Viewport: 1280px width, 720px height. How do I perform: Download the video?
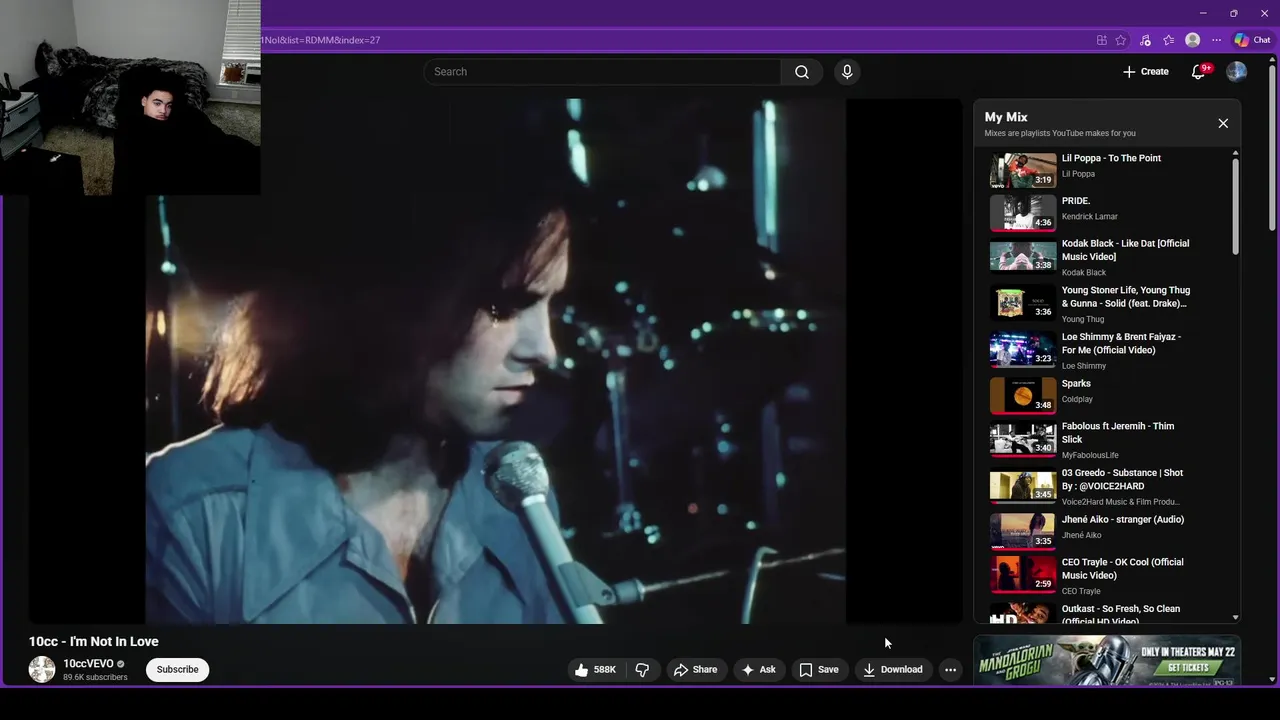893,670
